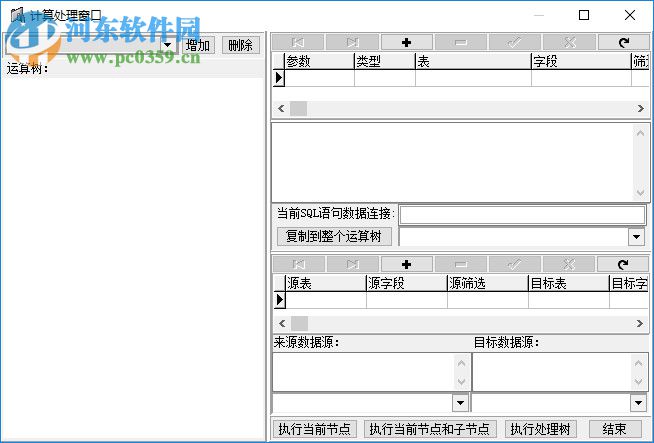
Task: Click the horizontal scrollbar thumb of the 参数 grid
Action: click(x=298, y=108)
